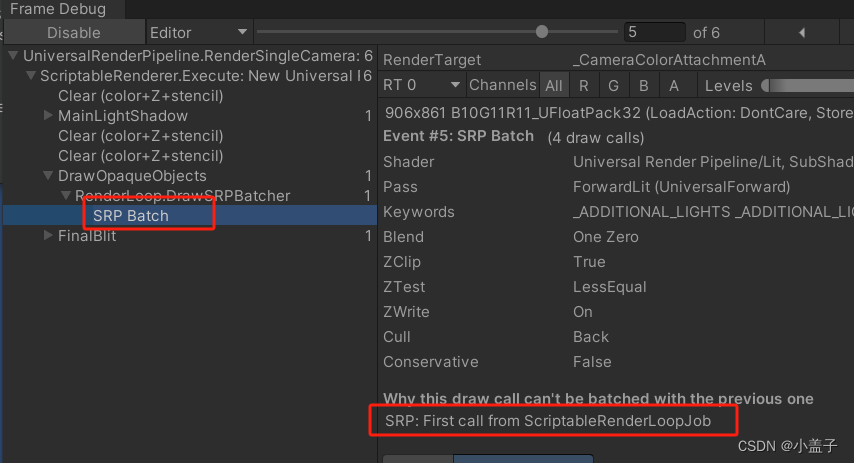This screenshot has width=854, height=463.
Task: Toggle the A channel button
Action: pos(674,86)
